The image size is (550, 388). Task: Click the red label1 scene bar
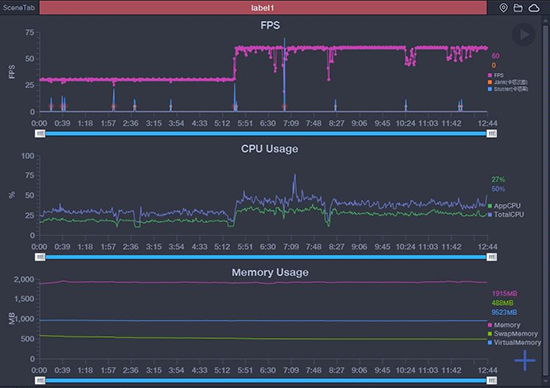[x=263, y=8]
